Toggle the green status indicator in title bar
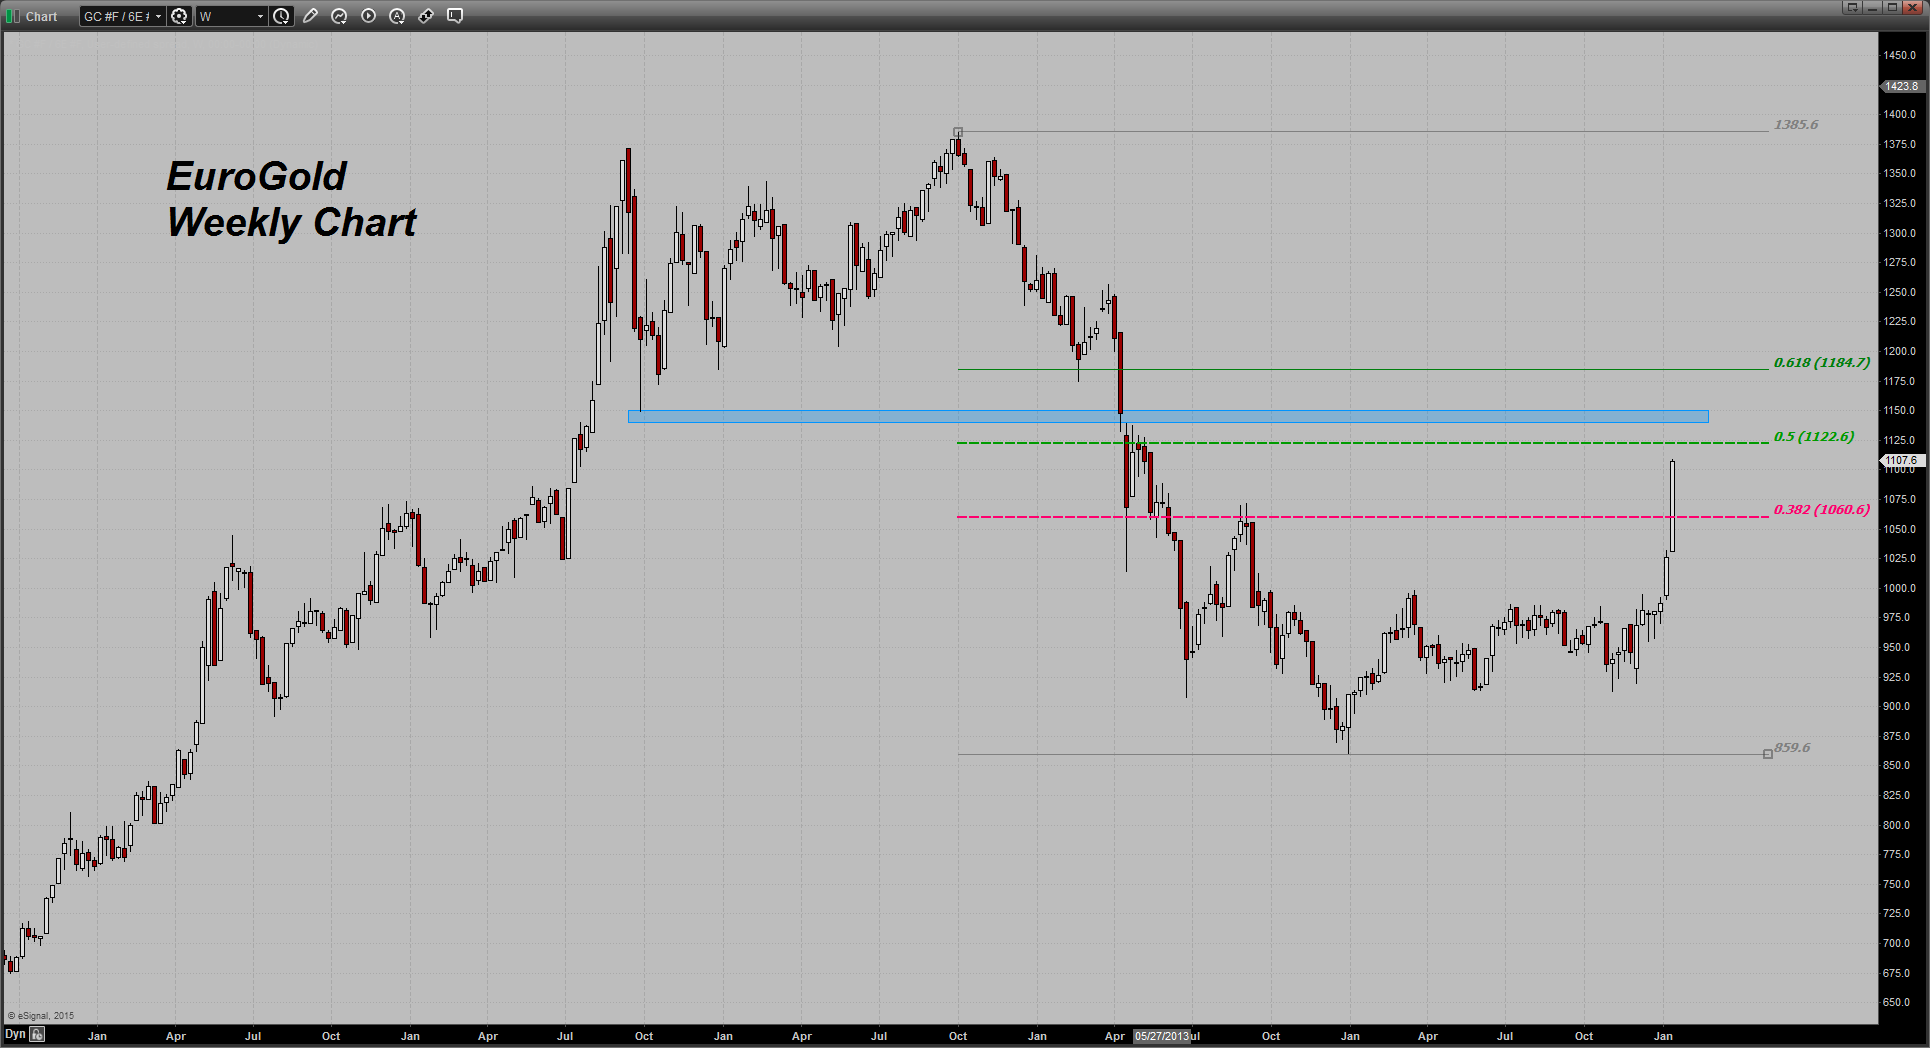The height and width of the screenshot is (1048, 1930). coord(8,16)
